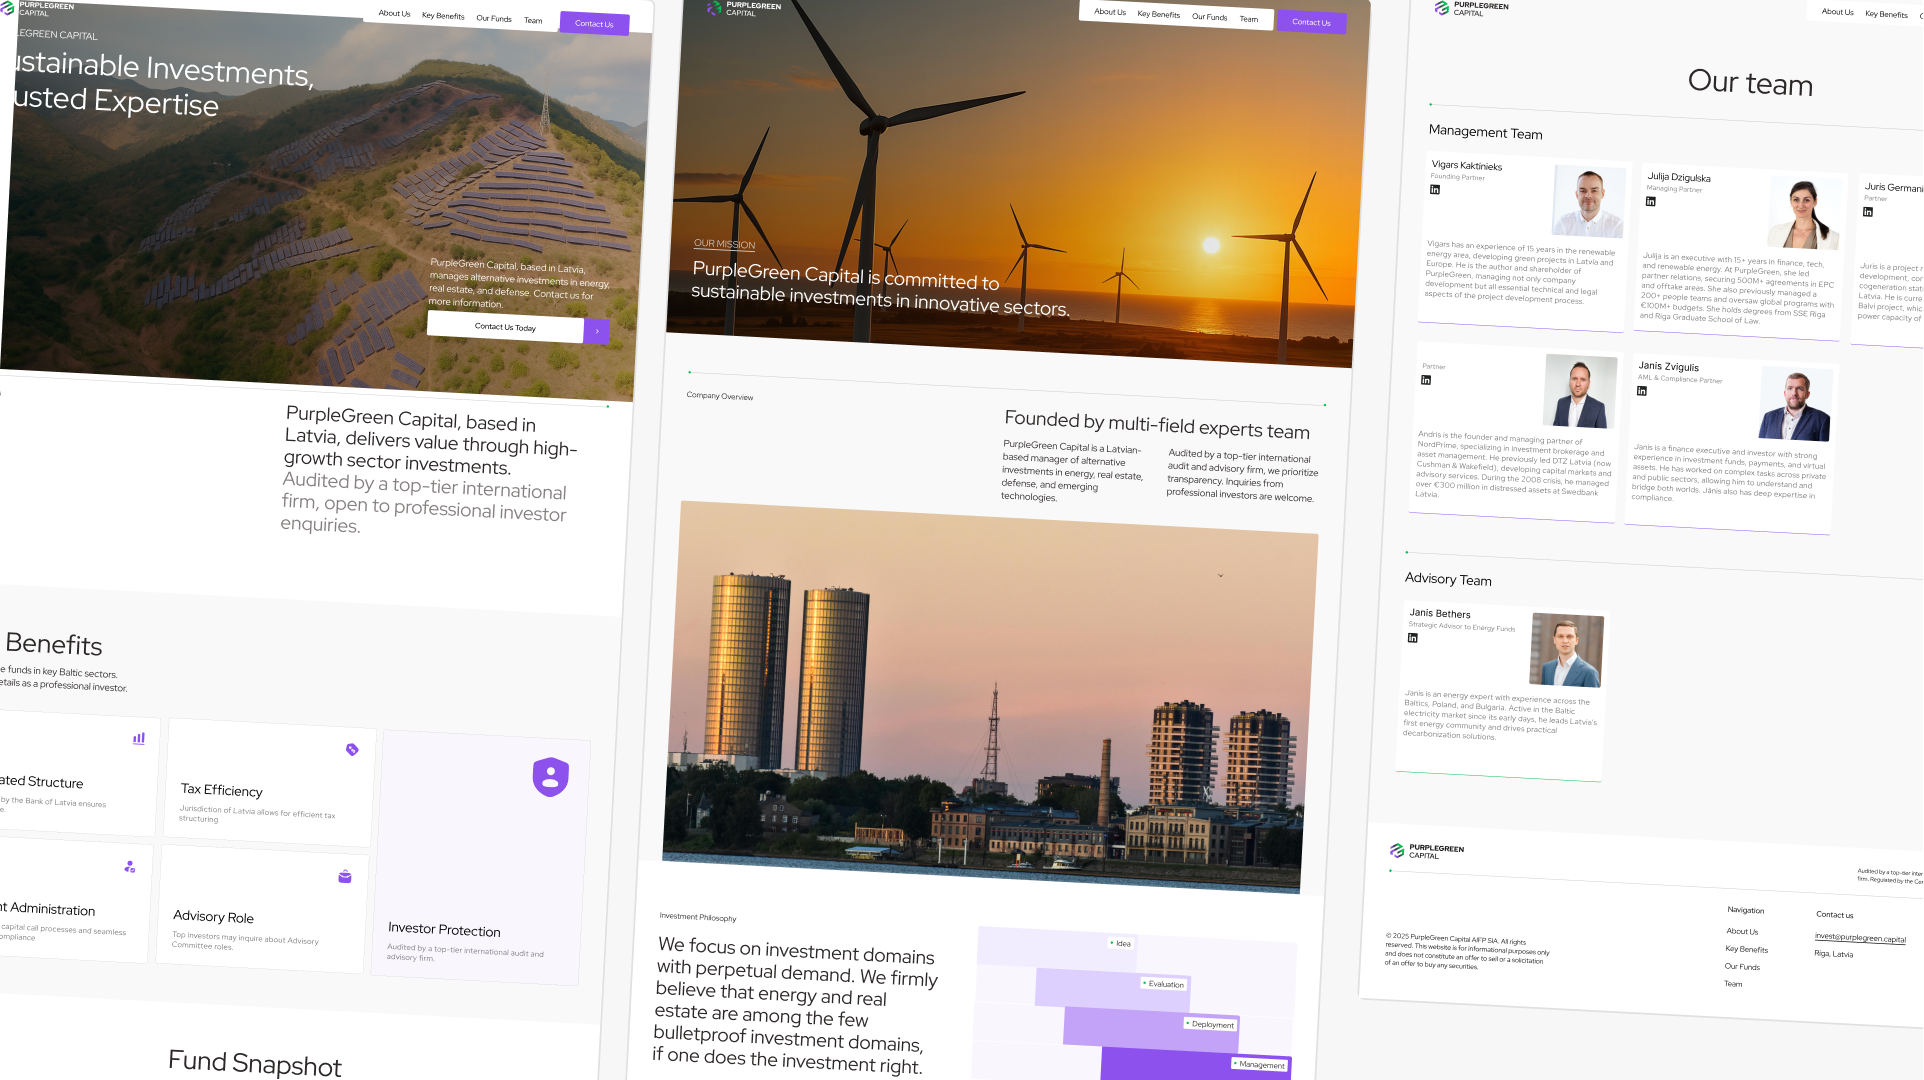
Task: Click the Idea step in process diagram
Action: [x=1120, y=943]
